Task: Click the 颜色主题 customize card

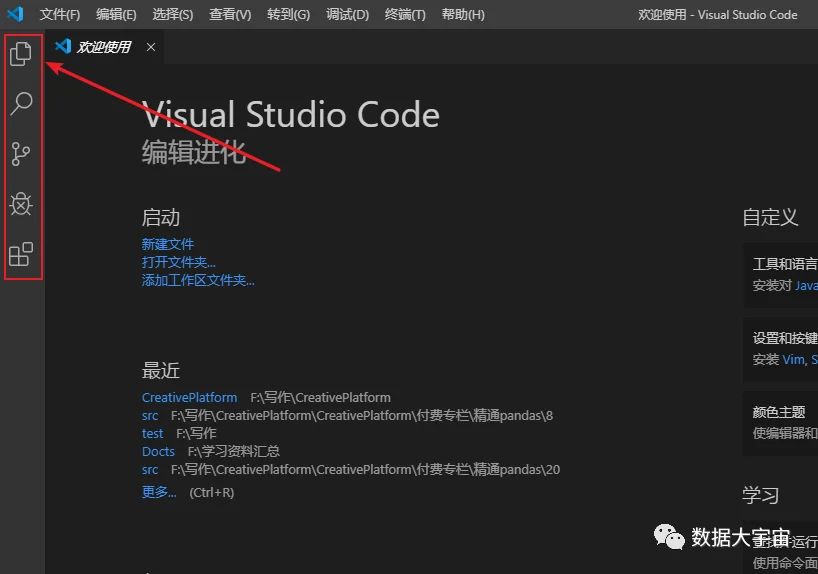Action: pos(780,423)
